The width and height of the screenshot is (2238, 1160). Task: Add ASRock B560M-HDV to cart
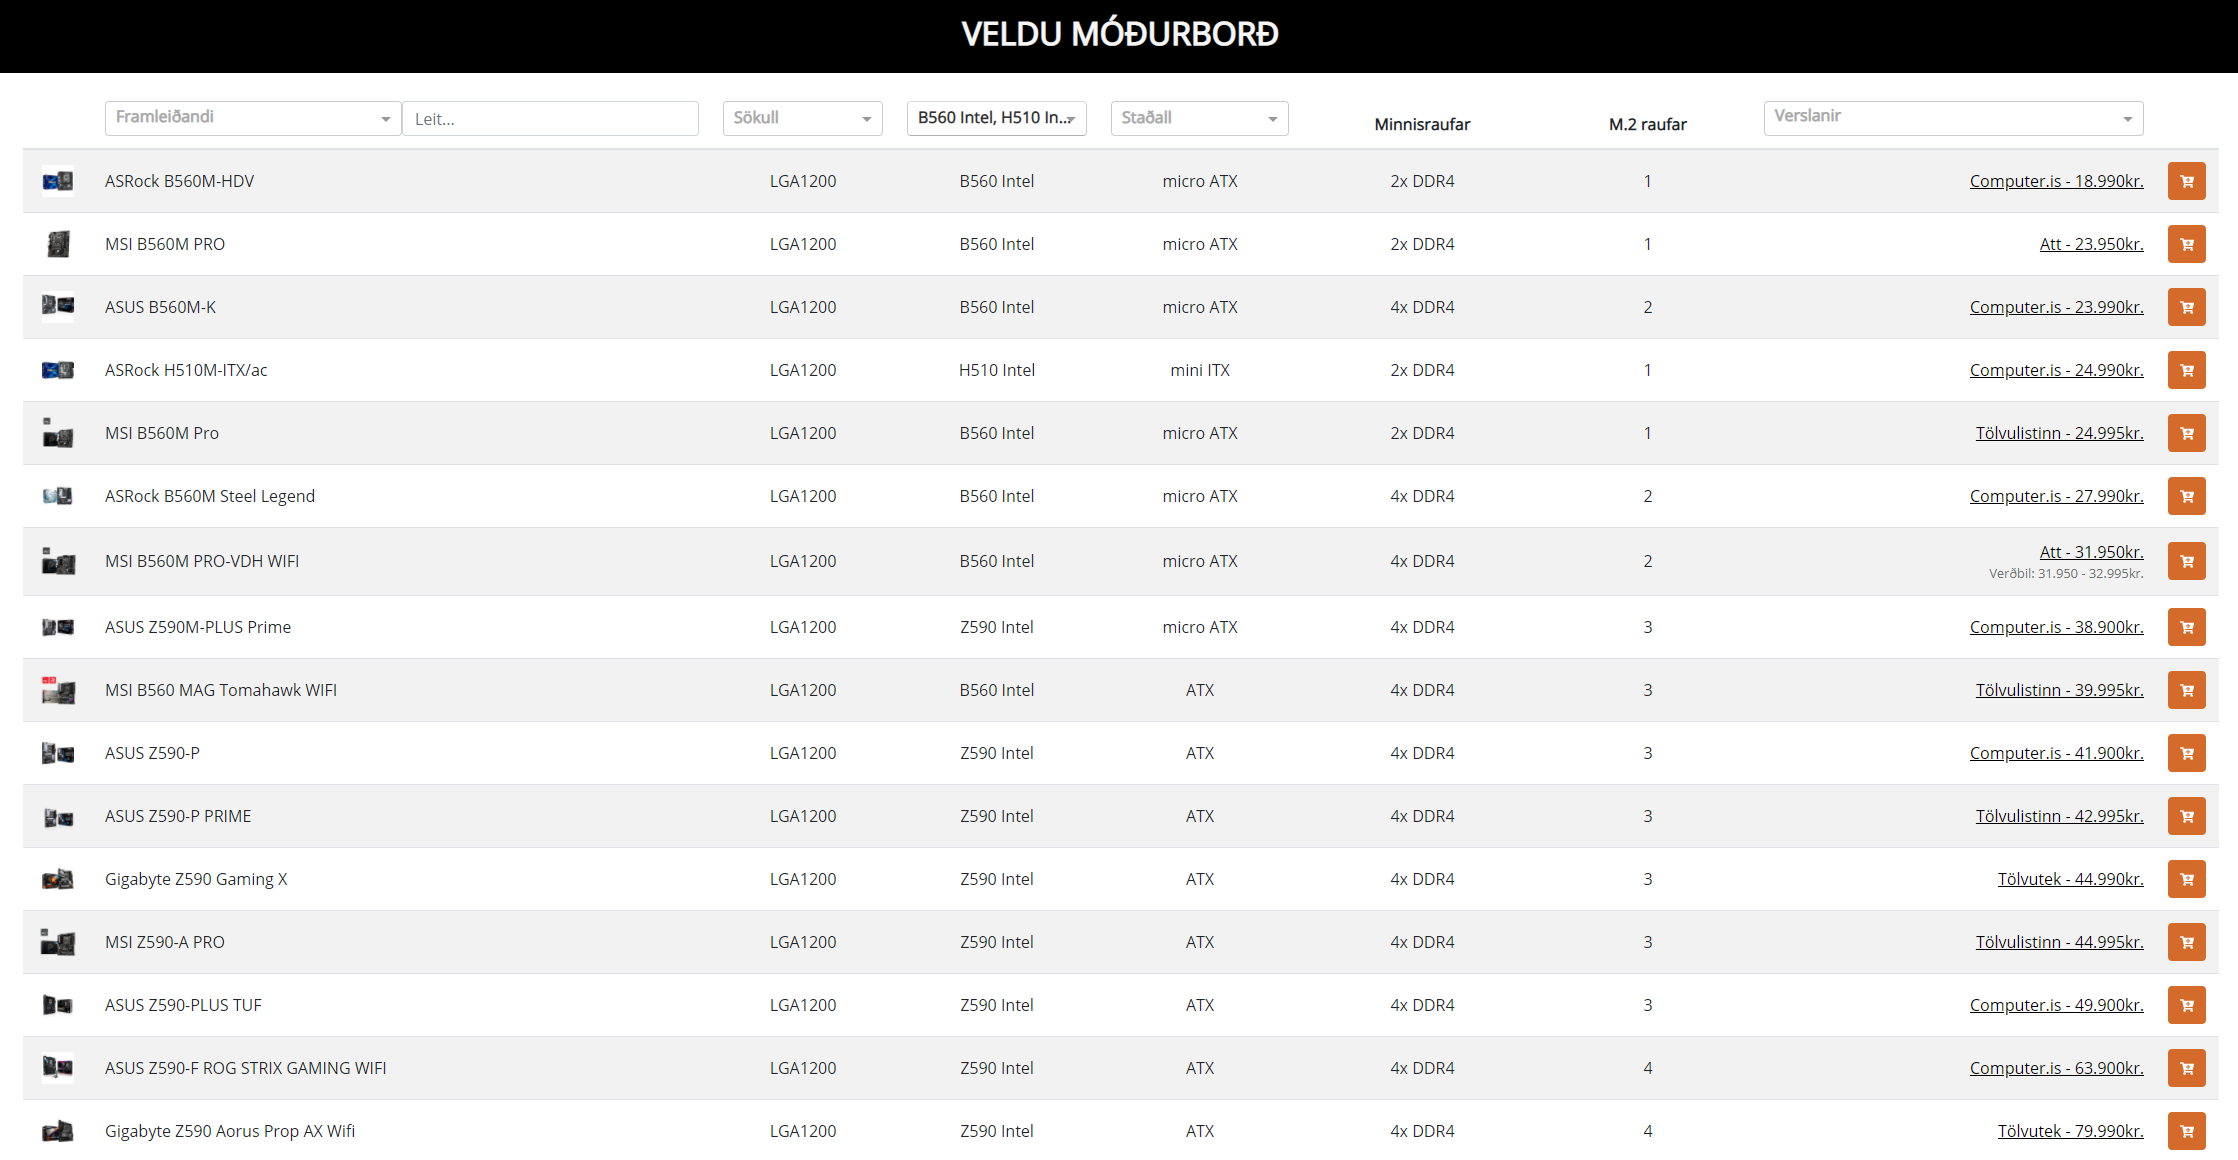(2186, 181)
